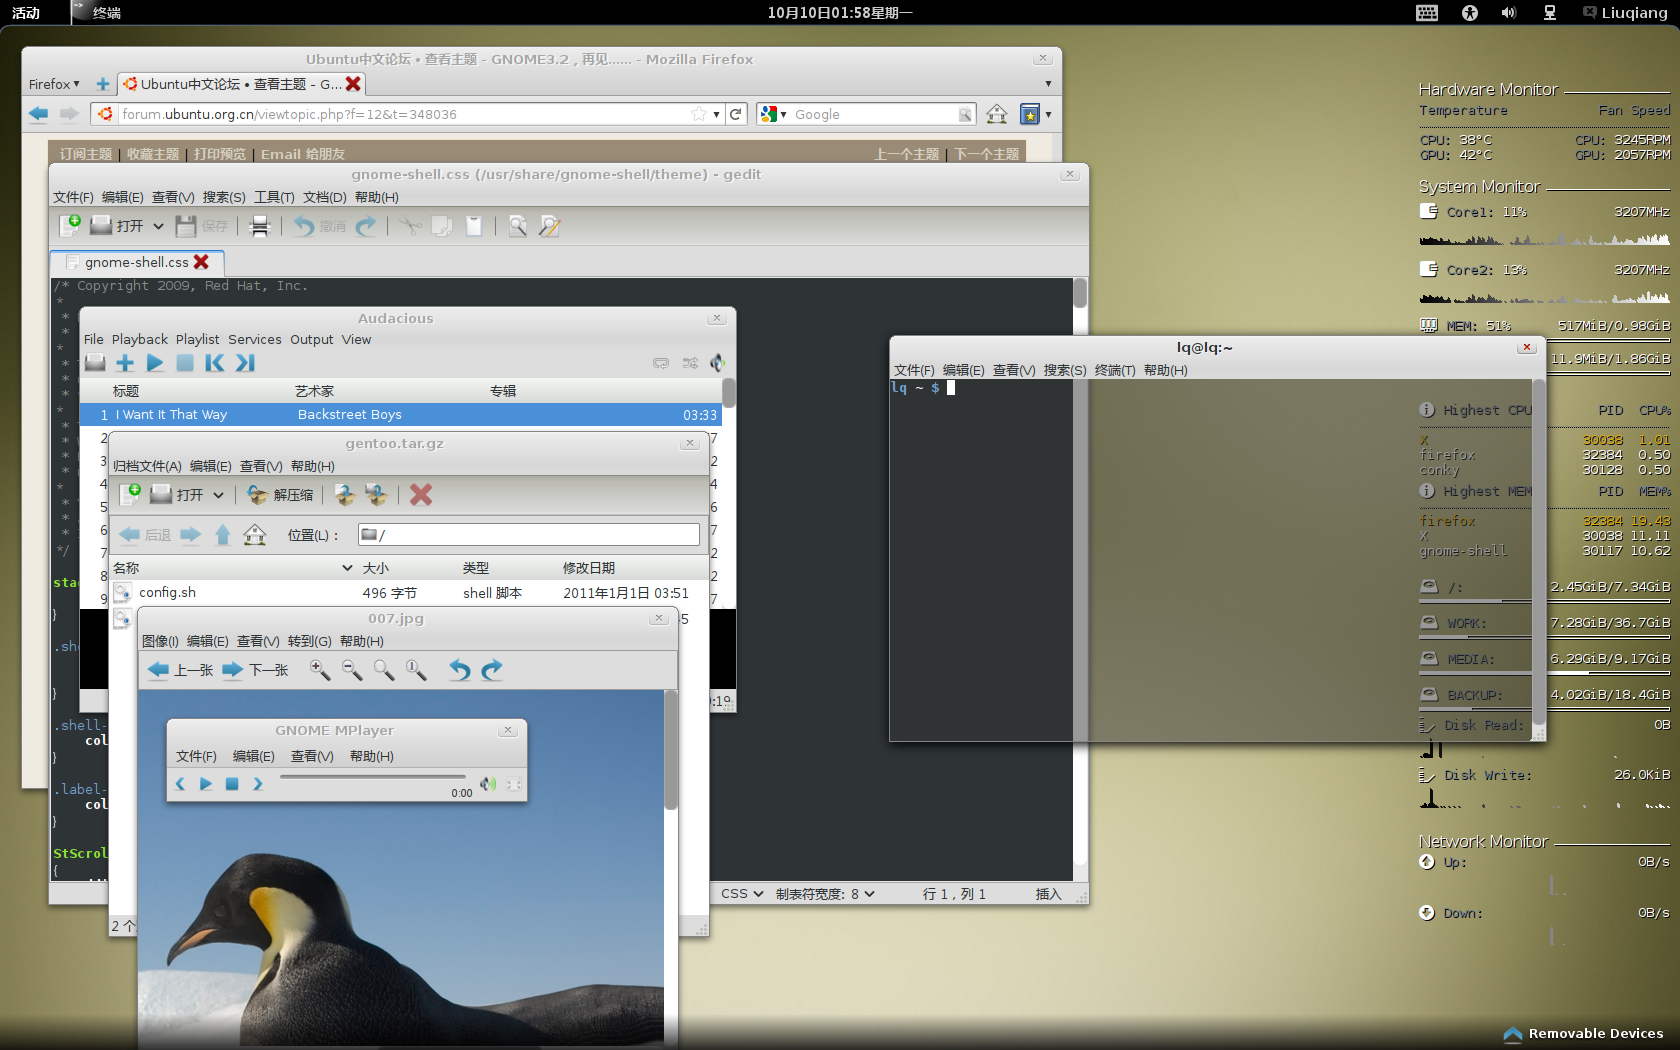Click GNOME MPlayer volume speaker icon
The image size is (1680, 1050).
(488, 784)
